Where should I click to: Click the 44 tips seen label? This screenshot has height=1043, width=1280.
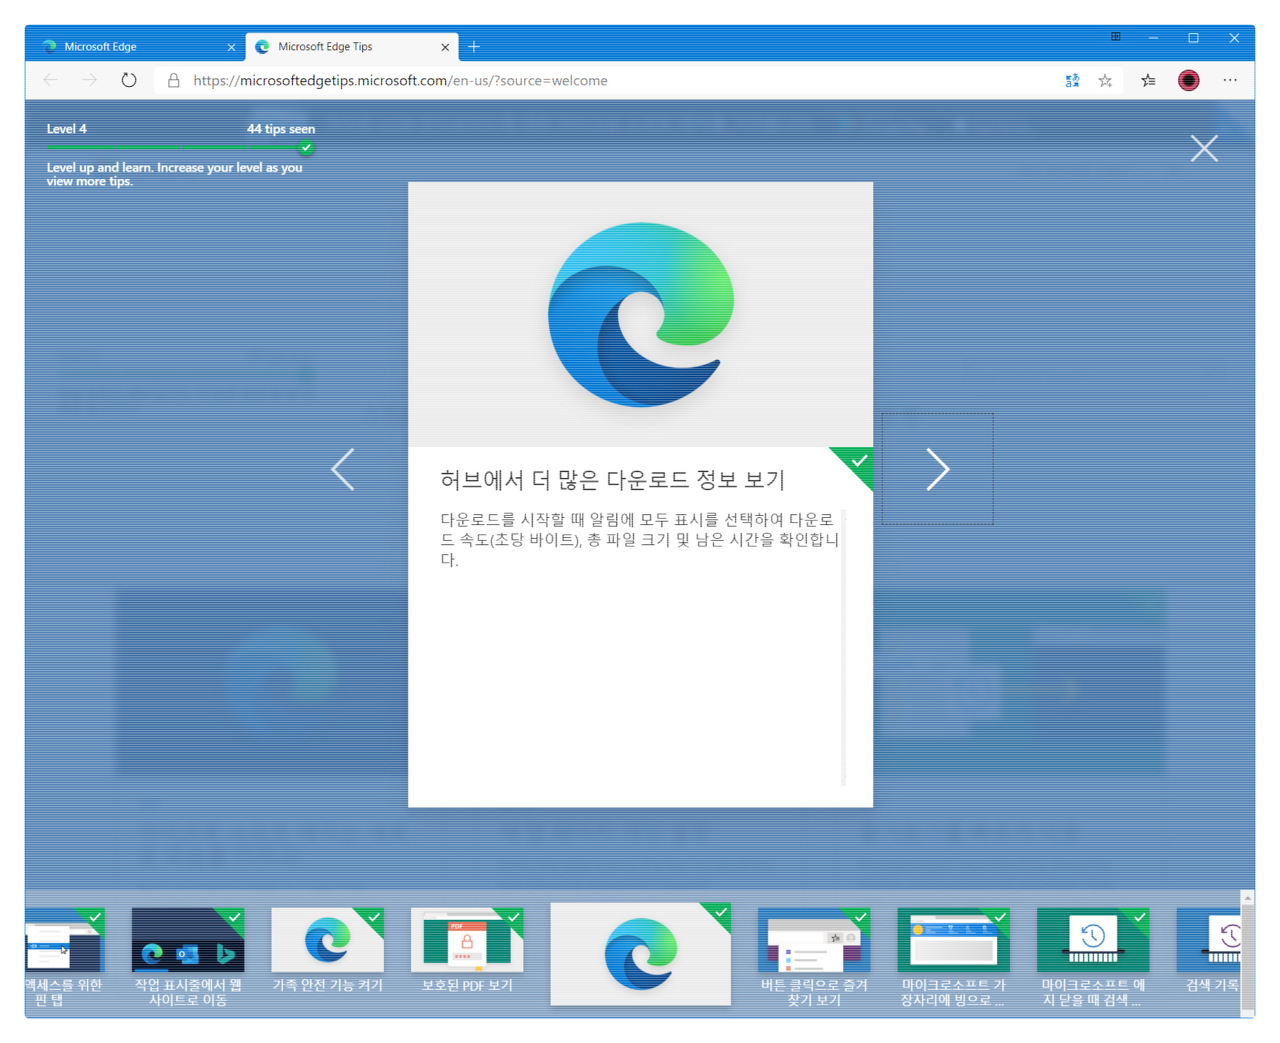pos(281,129)
